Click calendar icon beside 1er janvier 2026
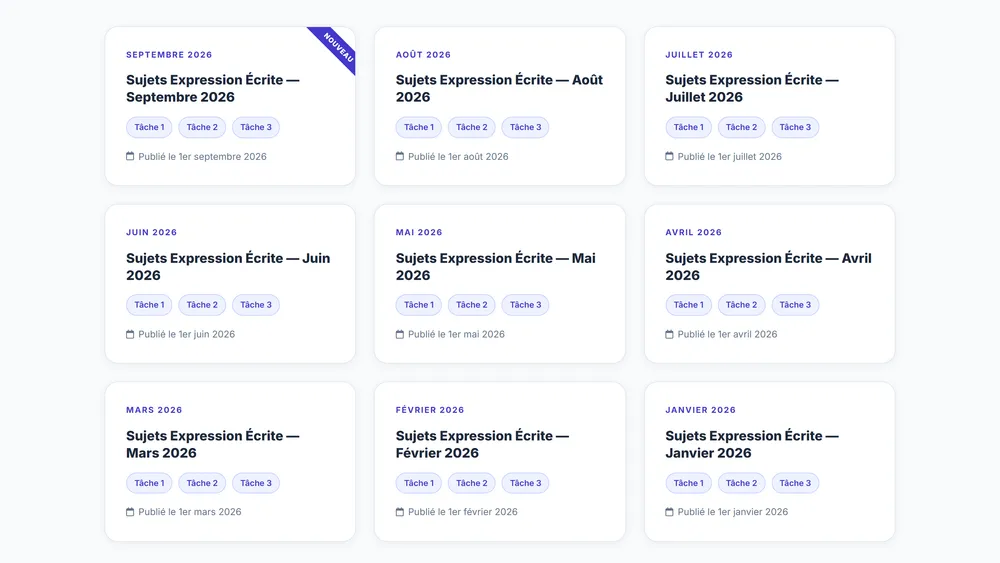 coord(670,511)
